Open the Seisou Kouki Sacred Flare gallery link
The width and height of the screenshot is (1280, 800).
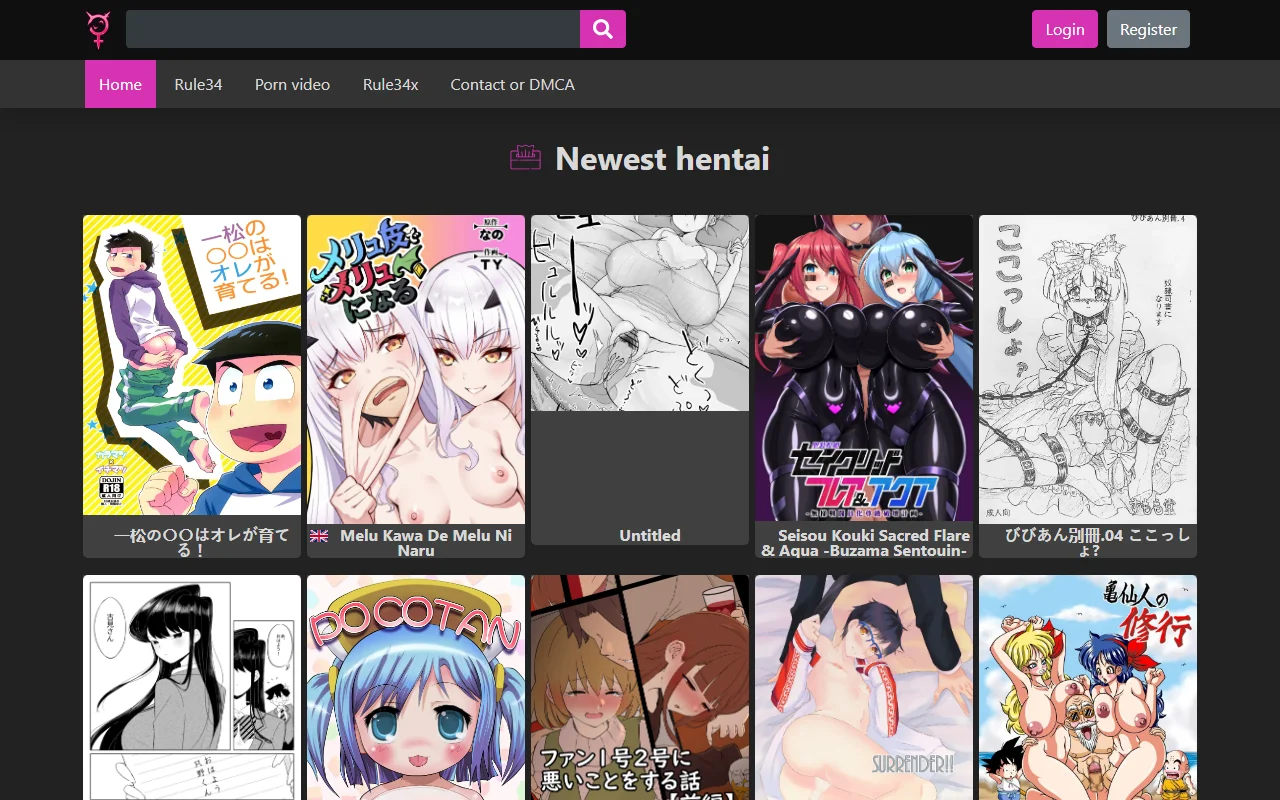pyautogui.click(x=863, y=542)
